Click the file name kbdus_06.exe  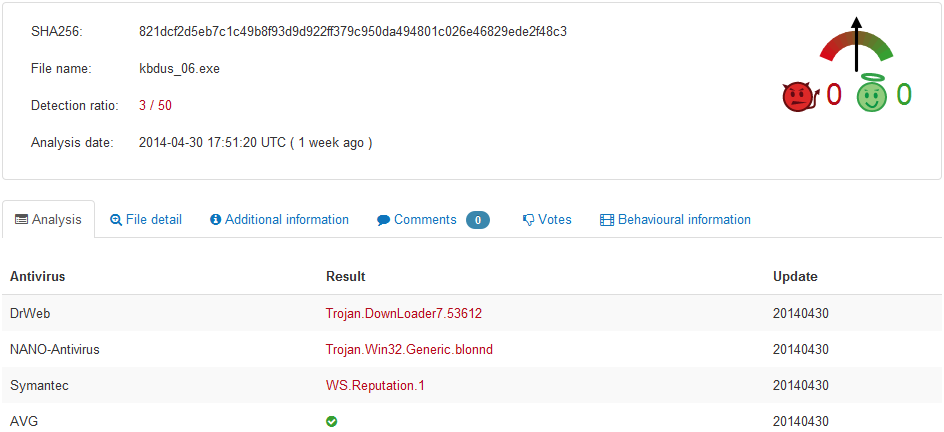pyautogui.click(x=179, y=69)
